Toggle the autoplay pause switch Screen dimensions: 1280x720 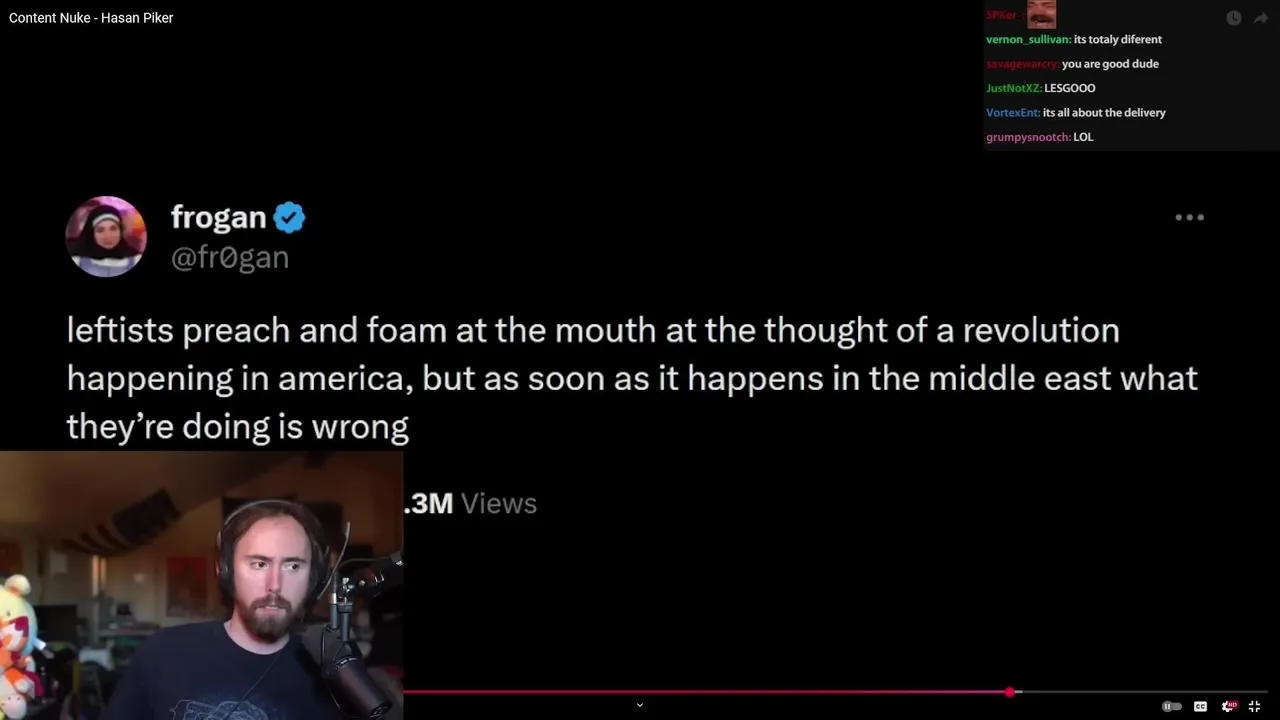[1171, 706]
